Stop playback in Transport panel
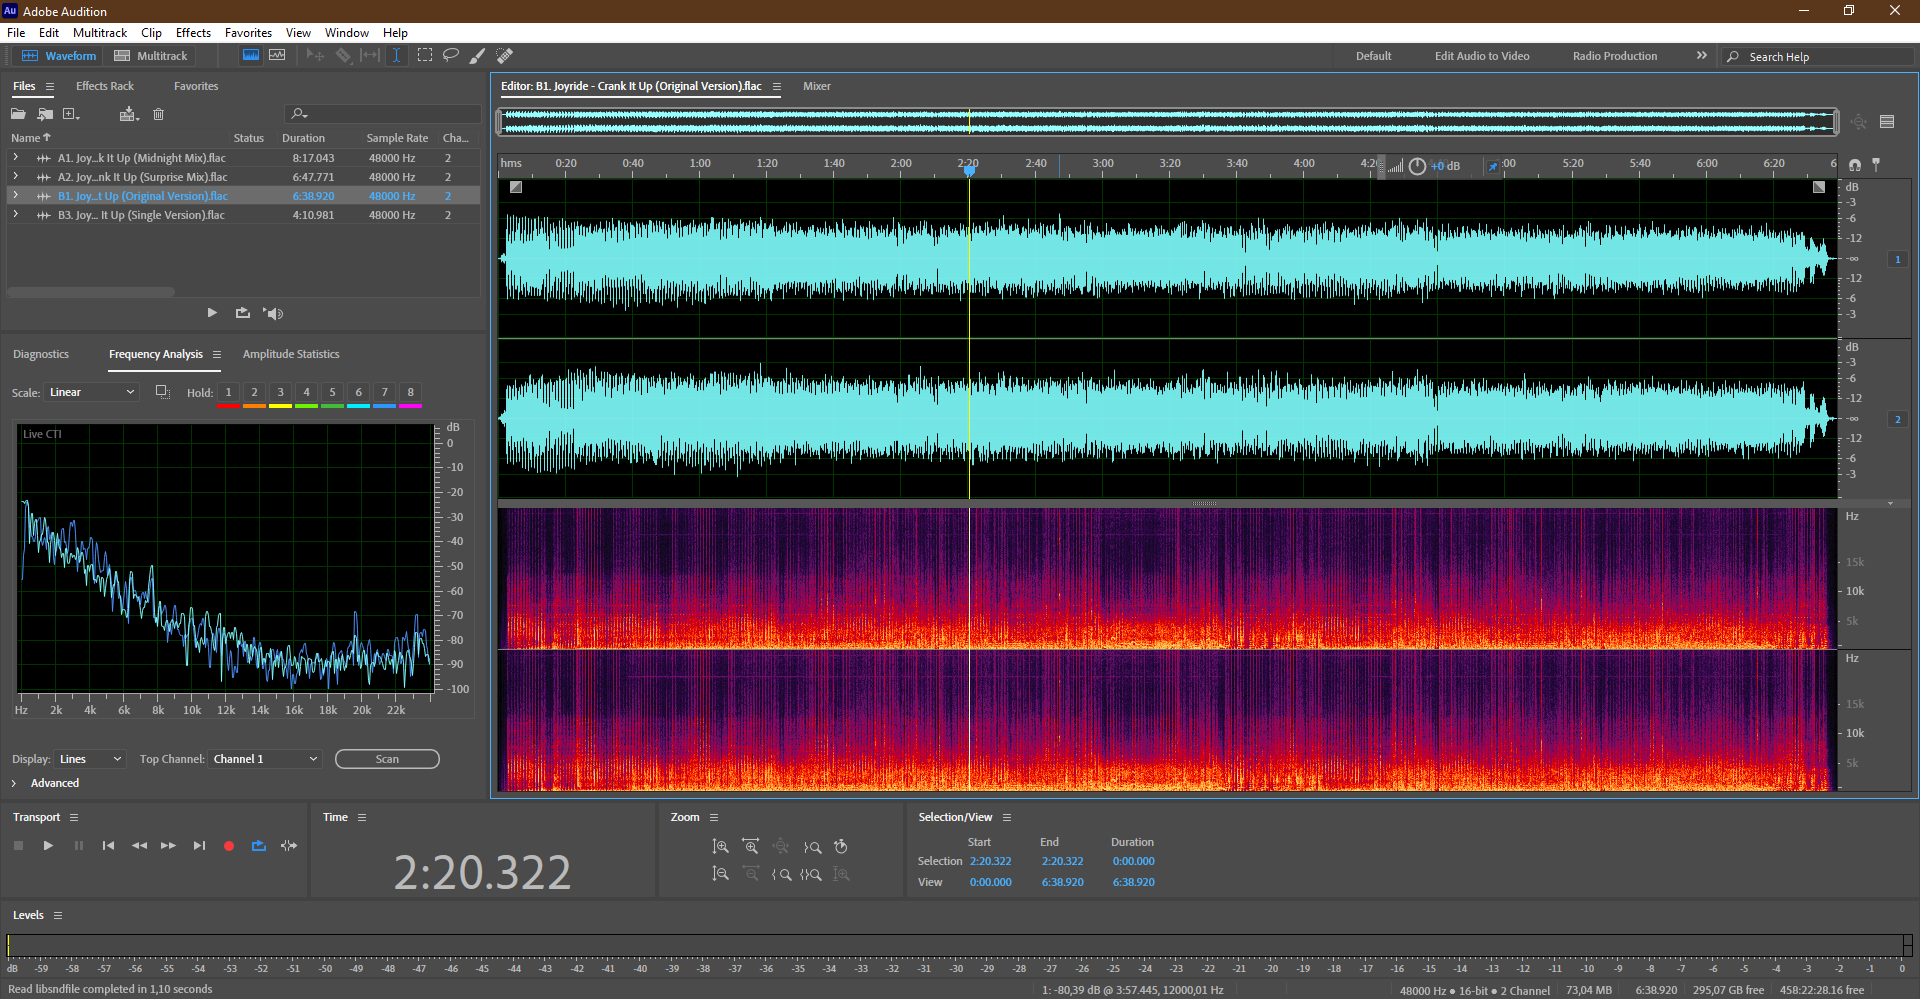The image size is (1920, 999). [x=18, y=846]
